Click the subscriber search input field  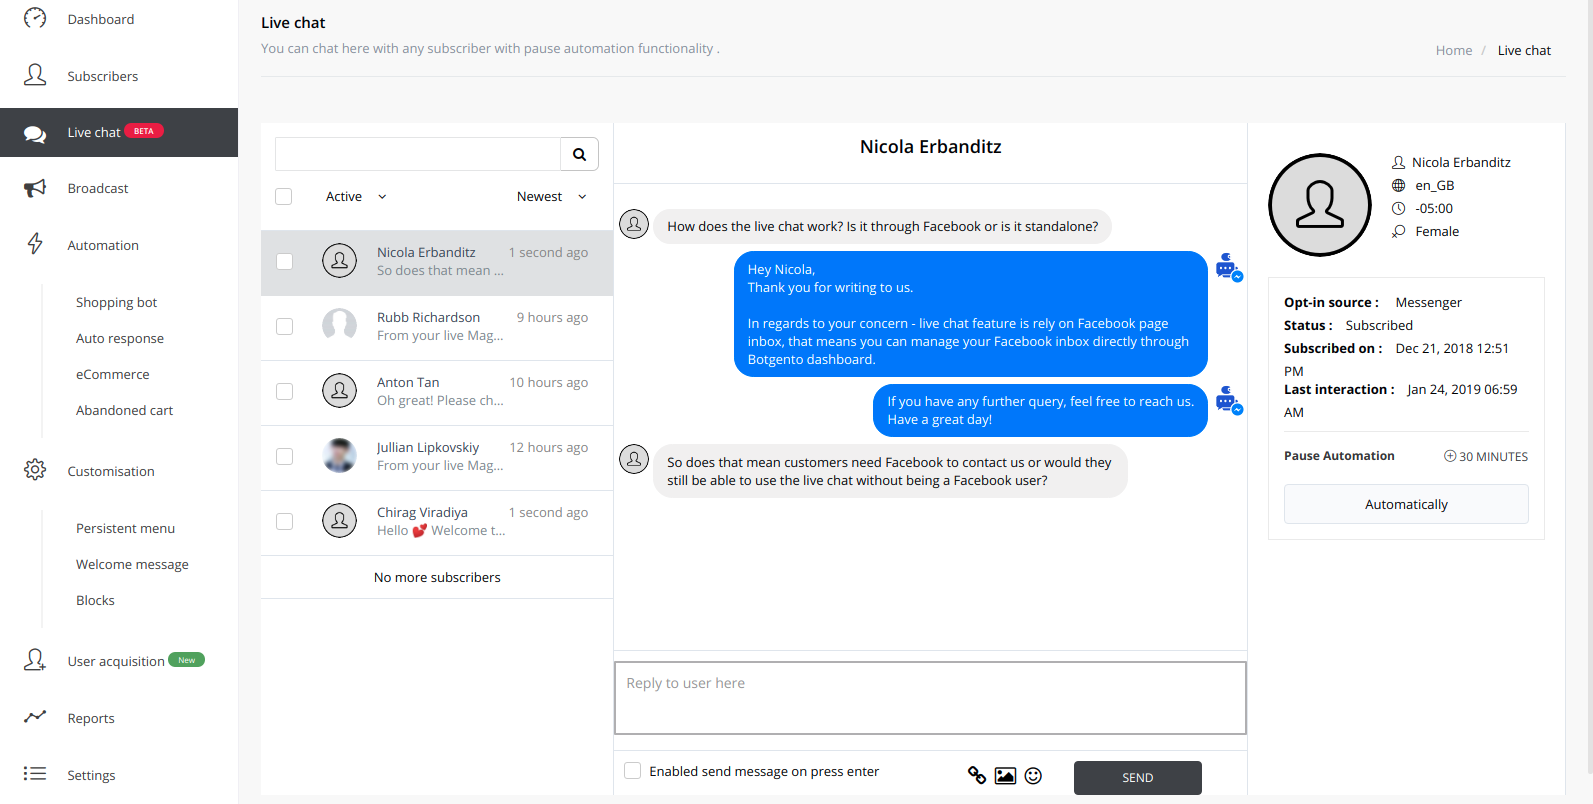click(418, 154)
